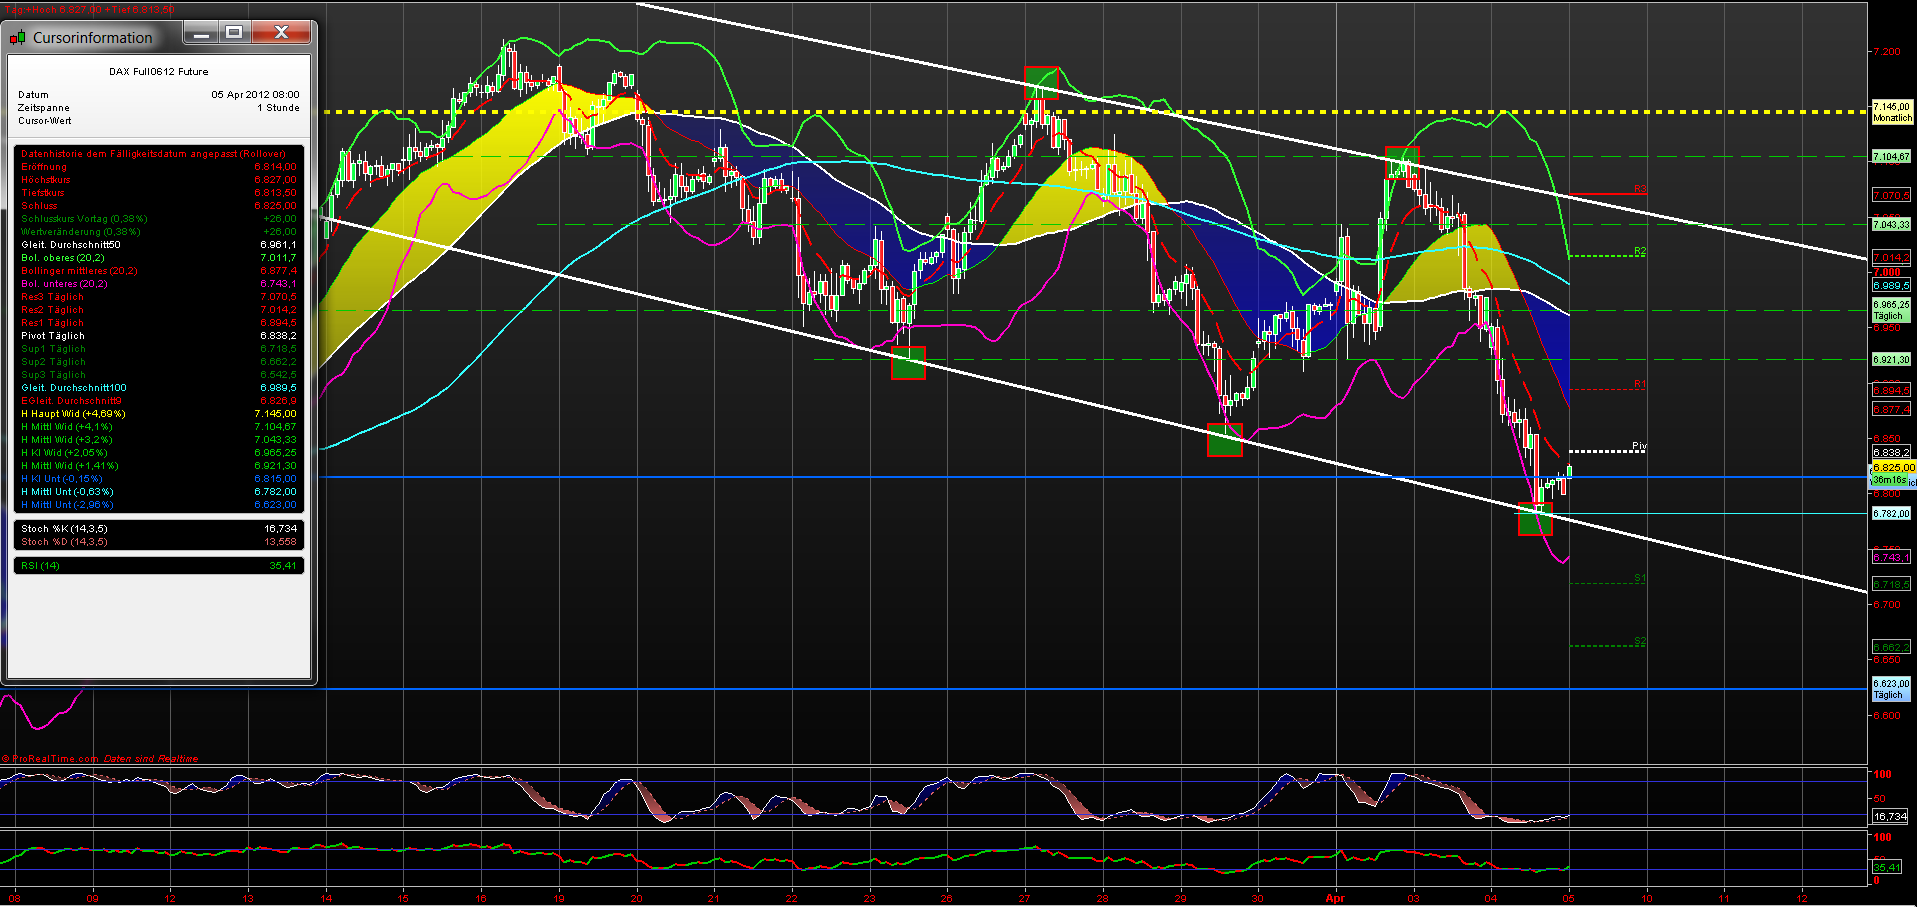1917x907 pixels.
Task: Click the 'Tägl+Hoch 6.827,00' header text
Action: coord(52,9)
